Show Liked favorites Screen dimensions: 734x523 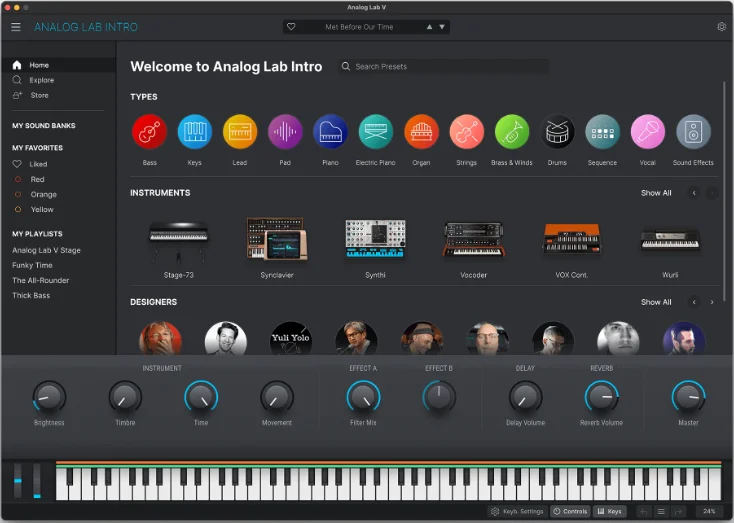[30, 164]
